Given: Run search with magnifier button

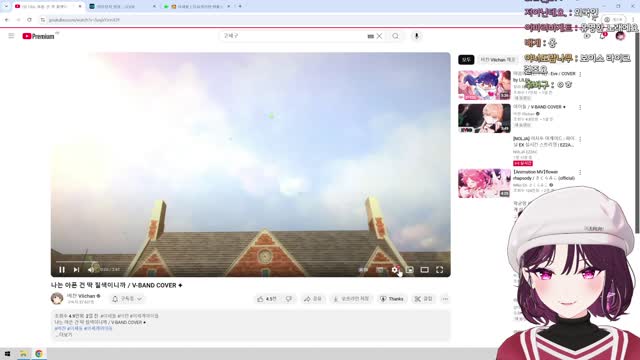Looking at the screenshot, I should (396, 36).
